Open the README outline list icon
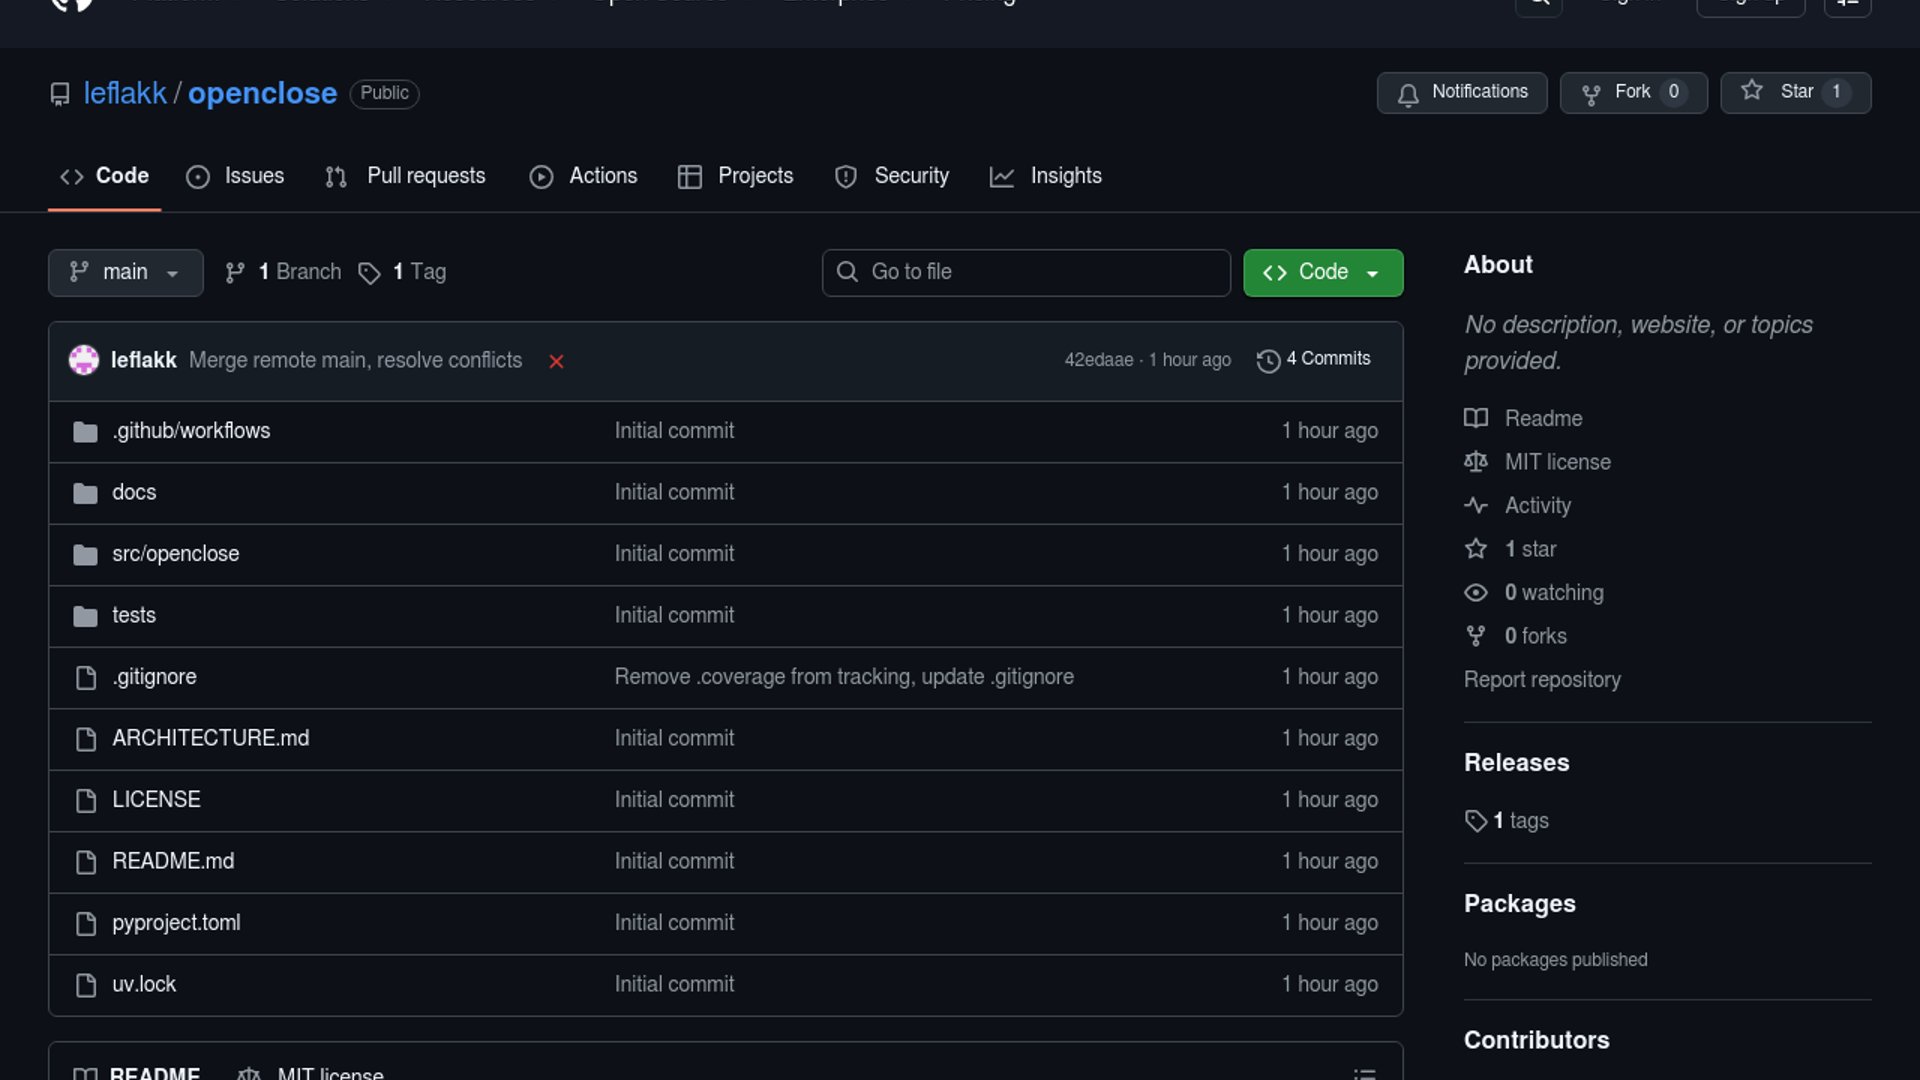Screen dimensions: 1920x1080 [1364, 1073]
